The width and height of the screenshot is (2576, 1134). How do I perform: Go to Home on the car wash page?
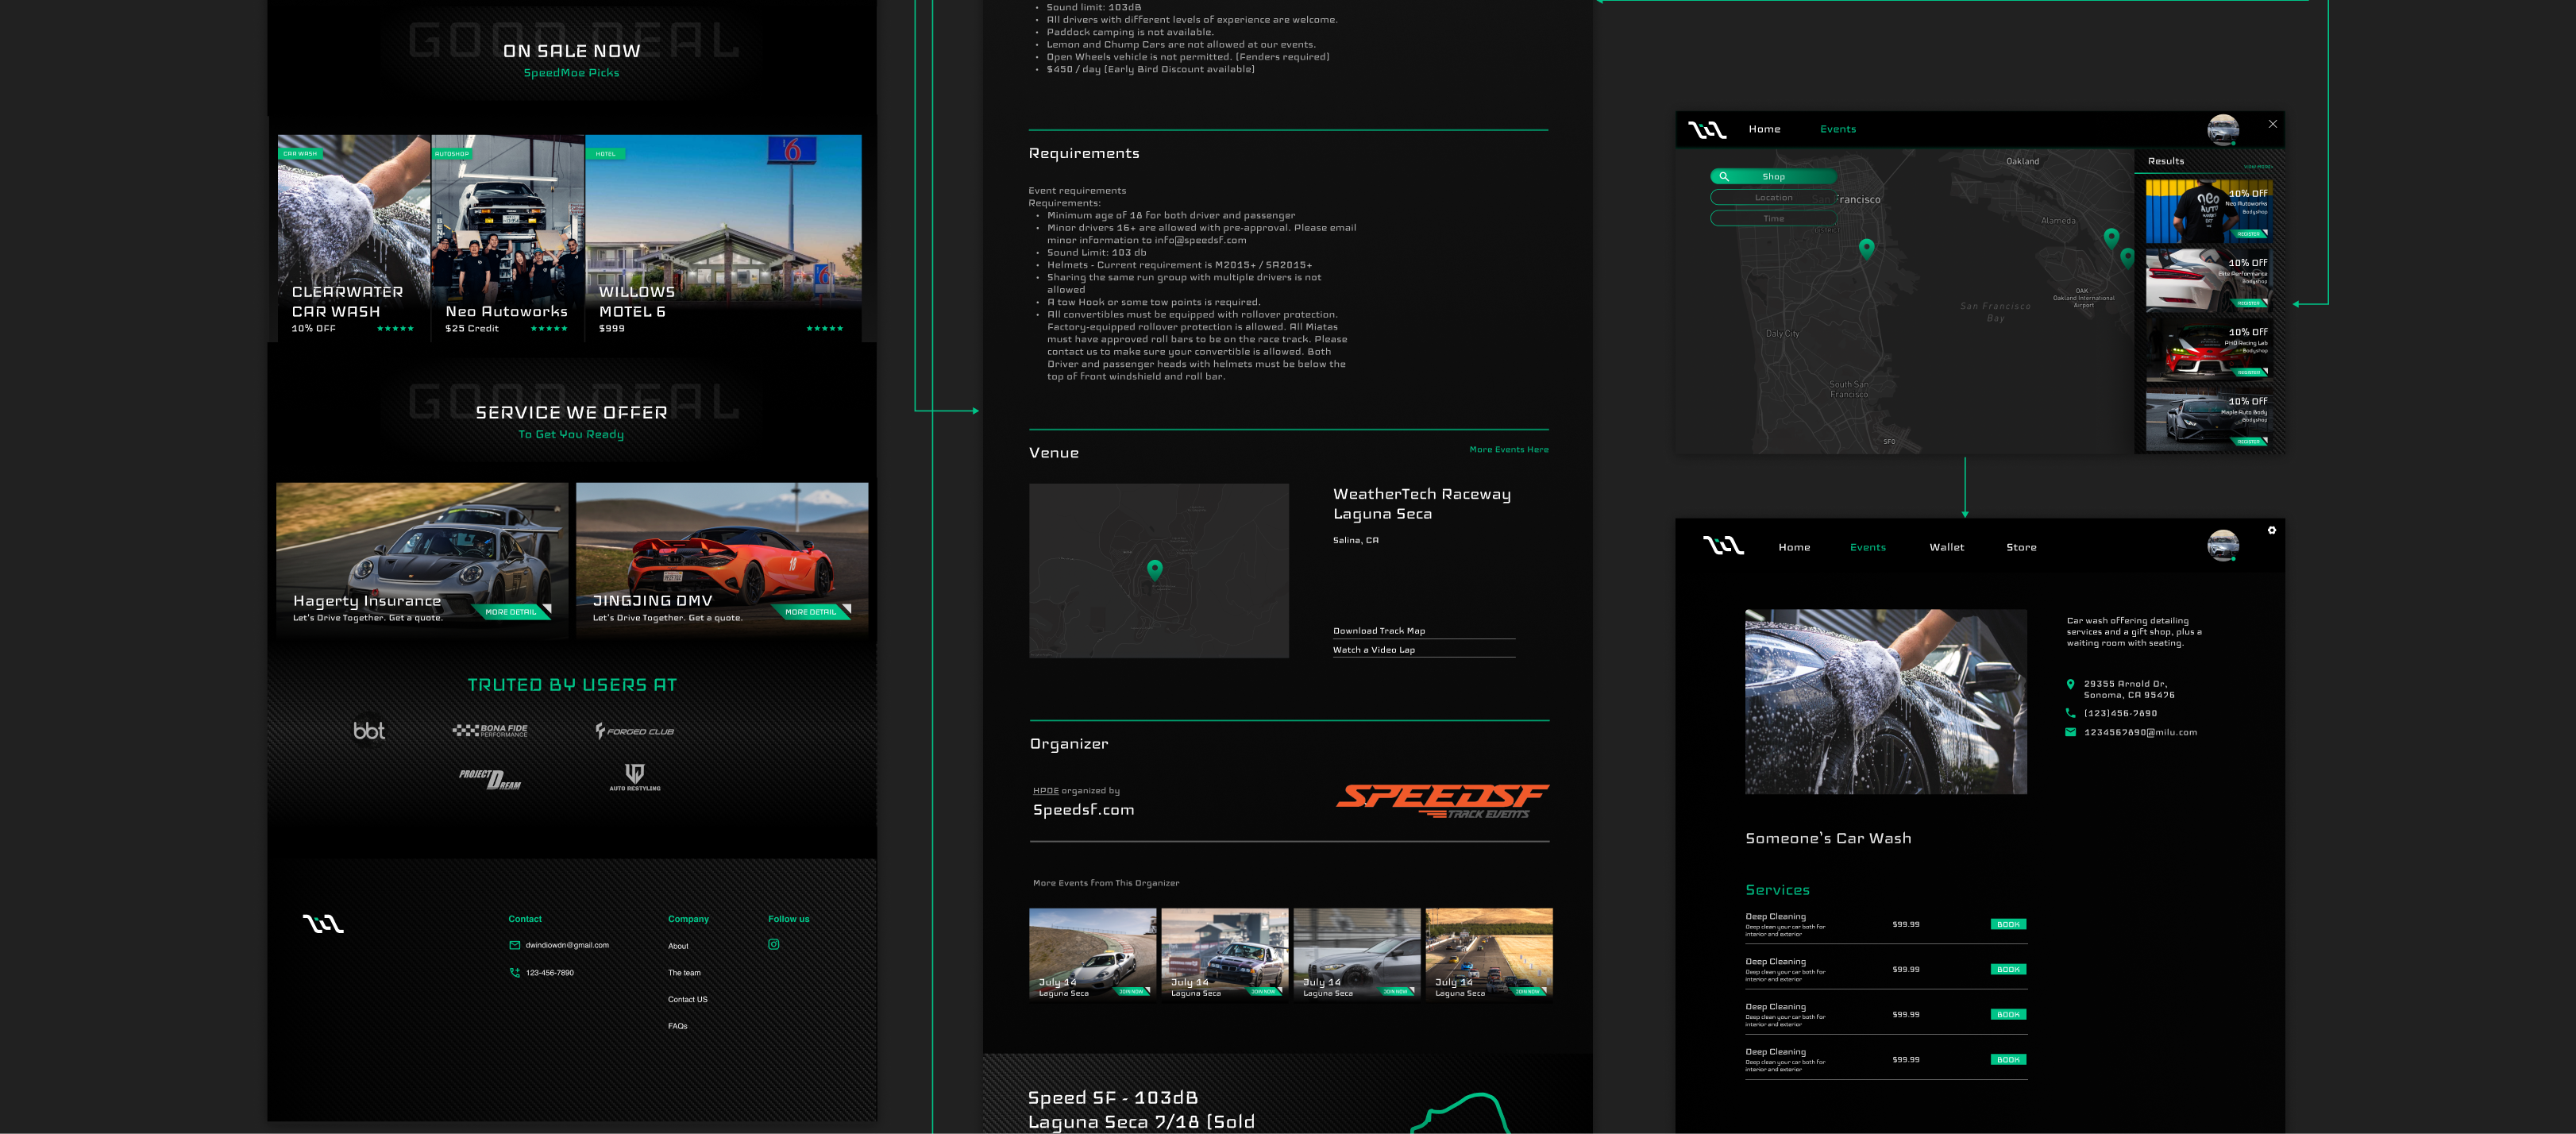coord(1794,547)
